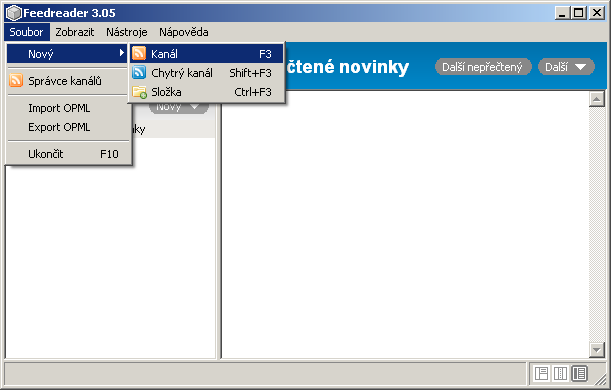The image size is (611, 390).
Task: Click the blue Chytrý kanál feed icon
Action: (x=139, y=72)
